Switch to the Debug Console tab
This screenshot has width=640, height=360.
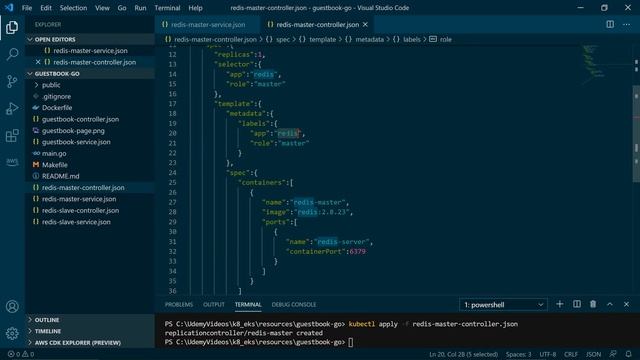pyautogui.click(x=294, y=304)
